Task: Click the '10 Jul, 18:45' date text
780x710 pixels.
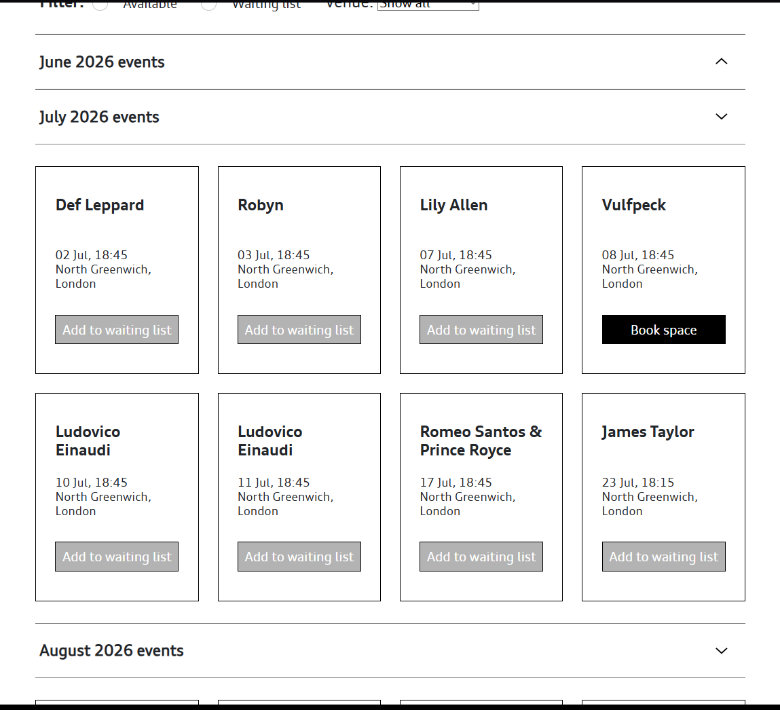Action: click(x=92, y=482)
